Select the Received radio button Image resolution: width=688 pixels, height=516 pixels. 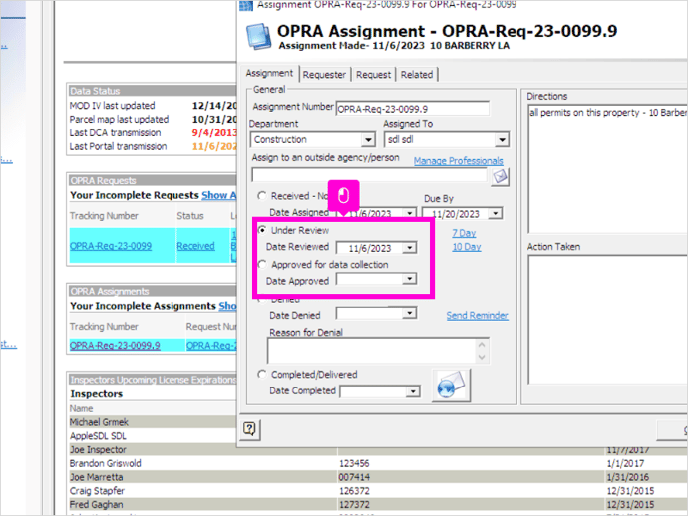(262, 196)
